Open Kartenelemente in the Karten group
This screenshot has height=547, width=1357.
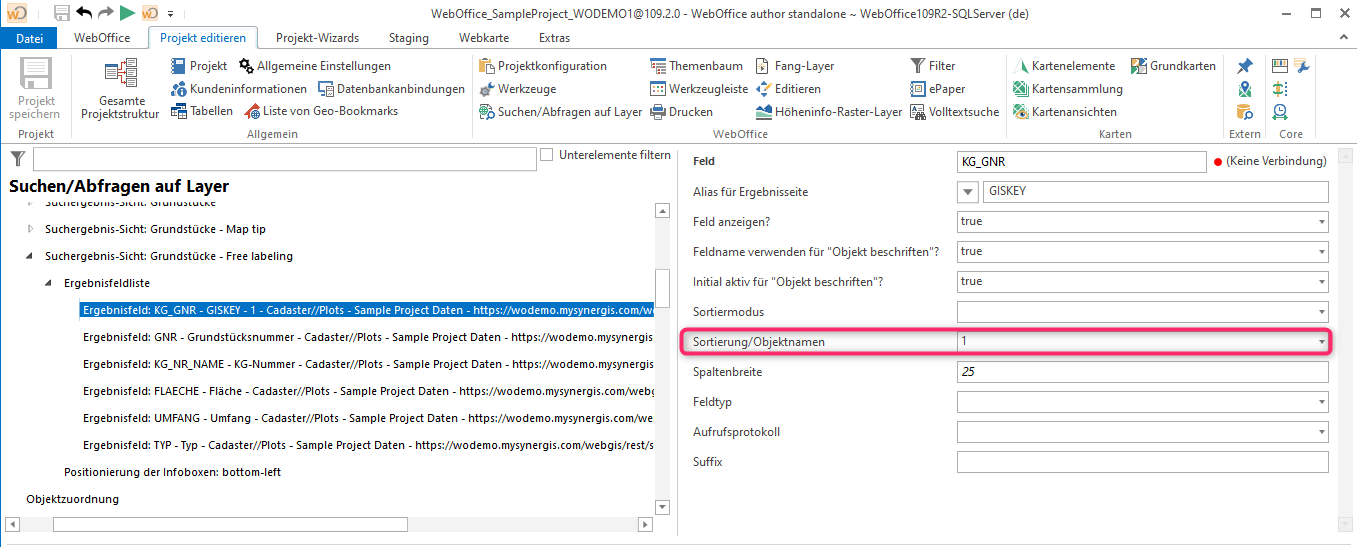click(1064, 66)
